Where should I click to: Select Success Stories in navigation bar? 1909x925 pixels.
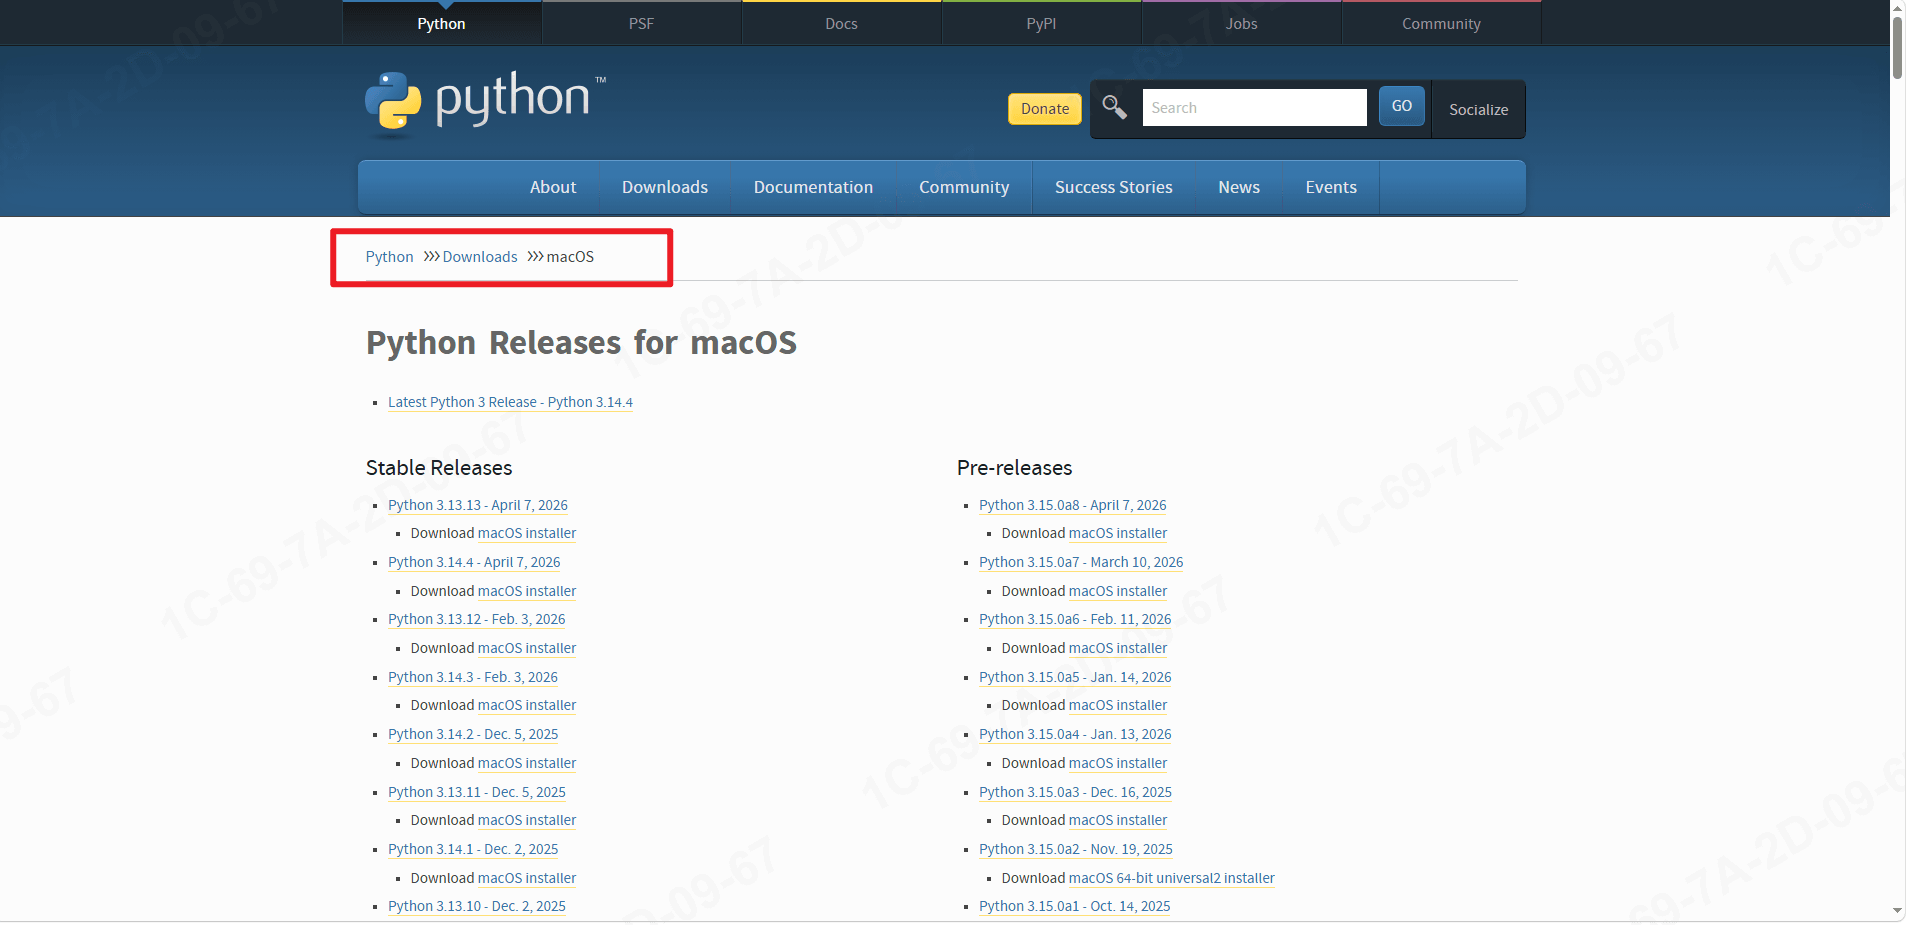point(1113,187)
